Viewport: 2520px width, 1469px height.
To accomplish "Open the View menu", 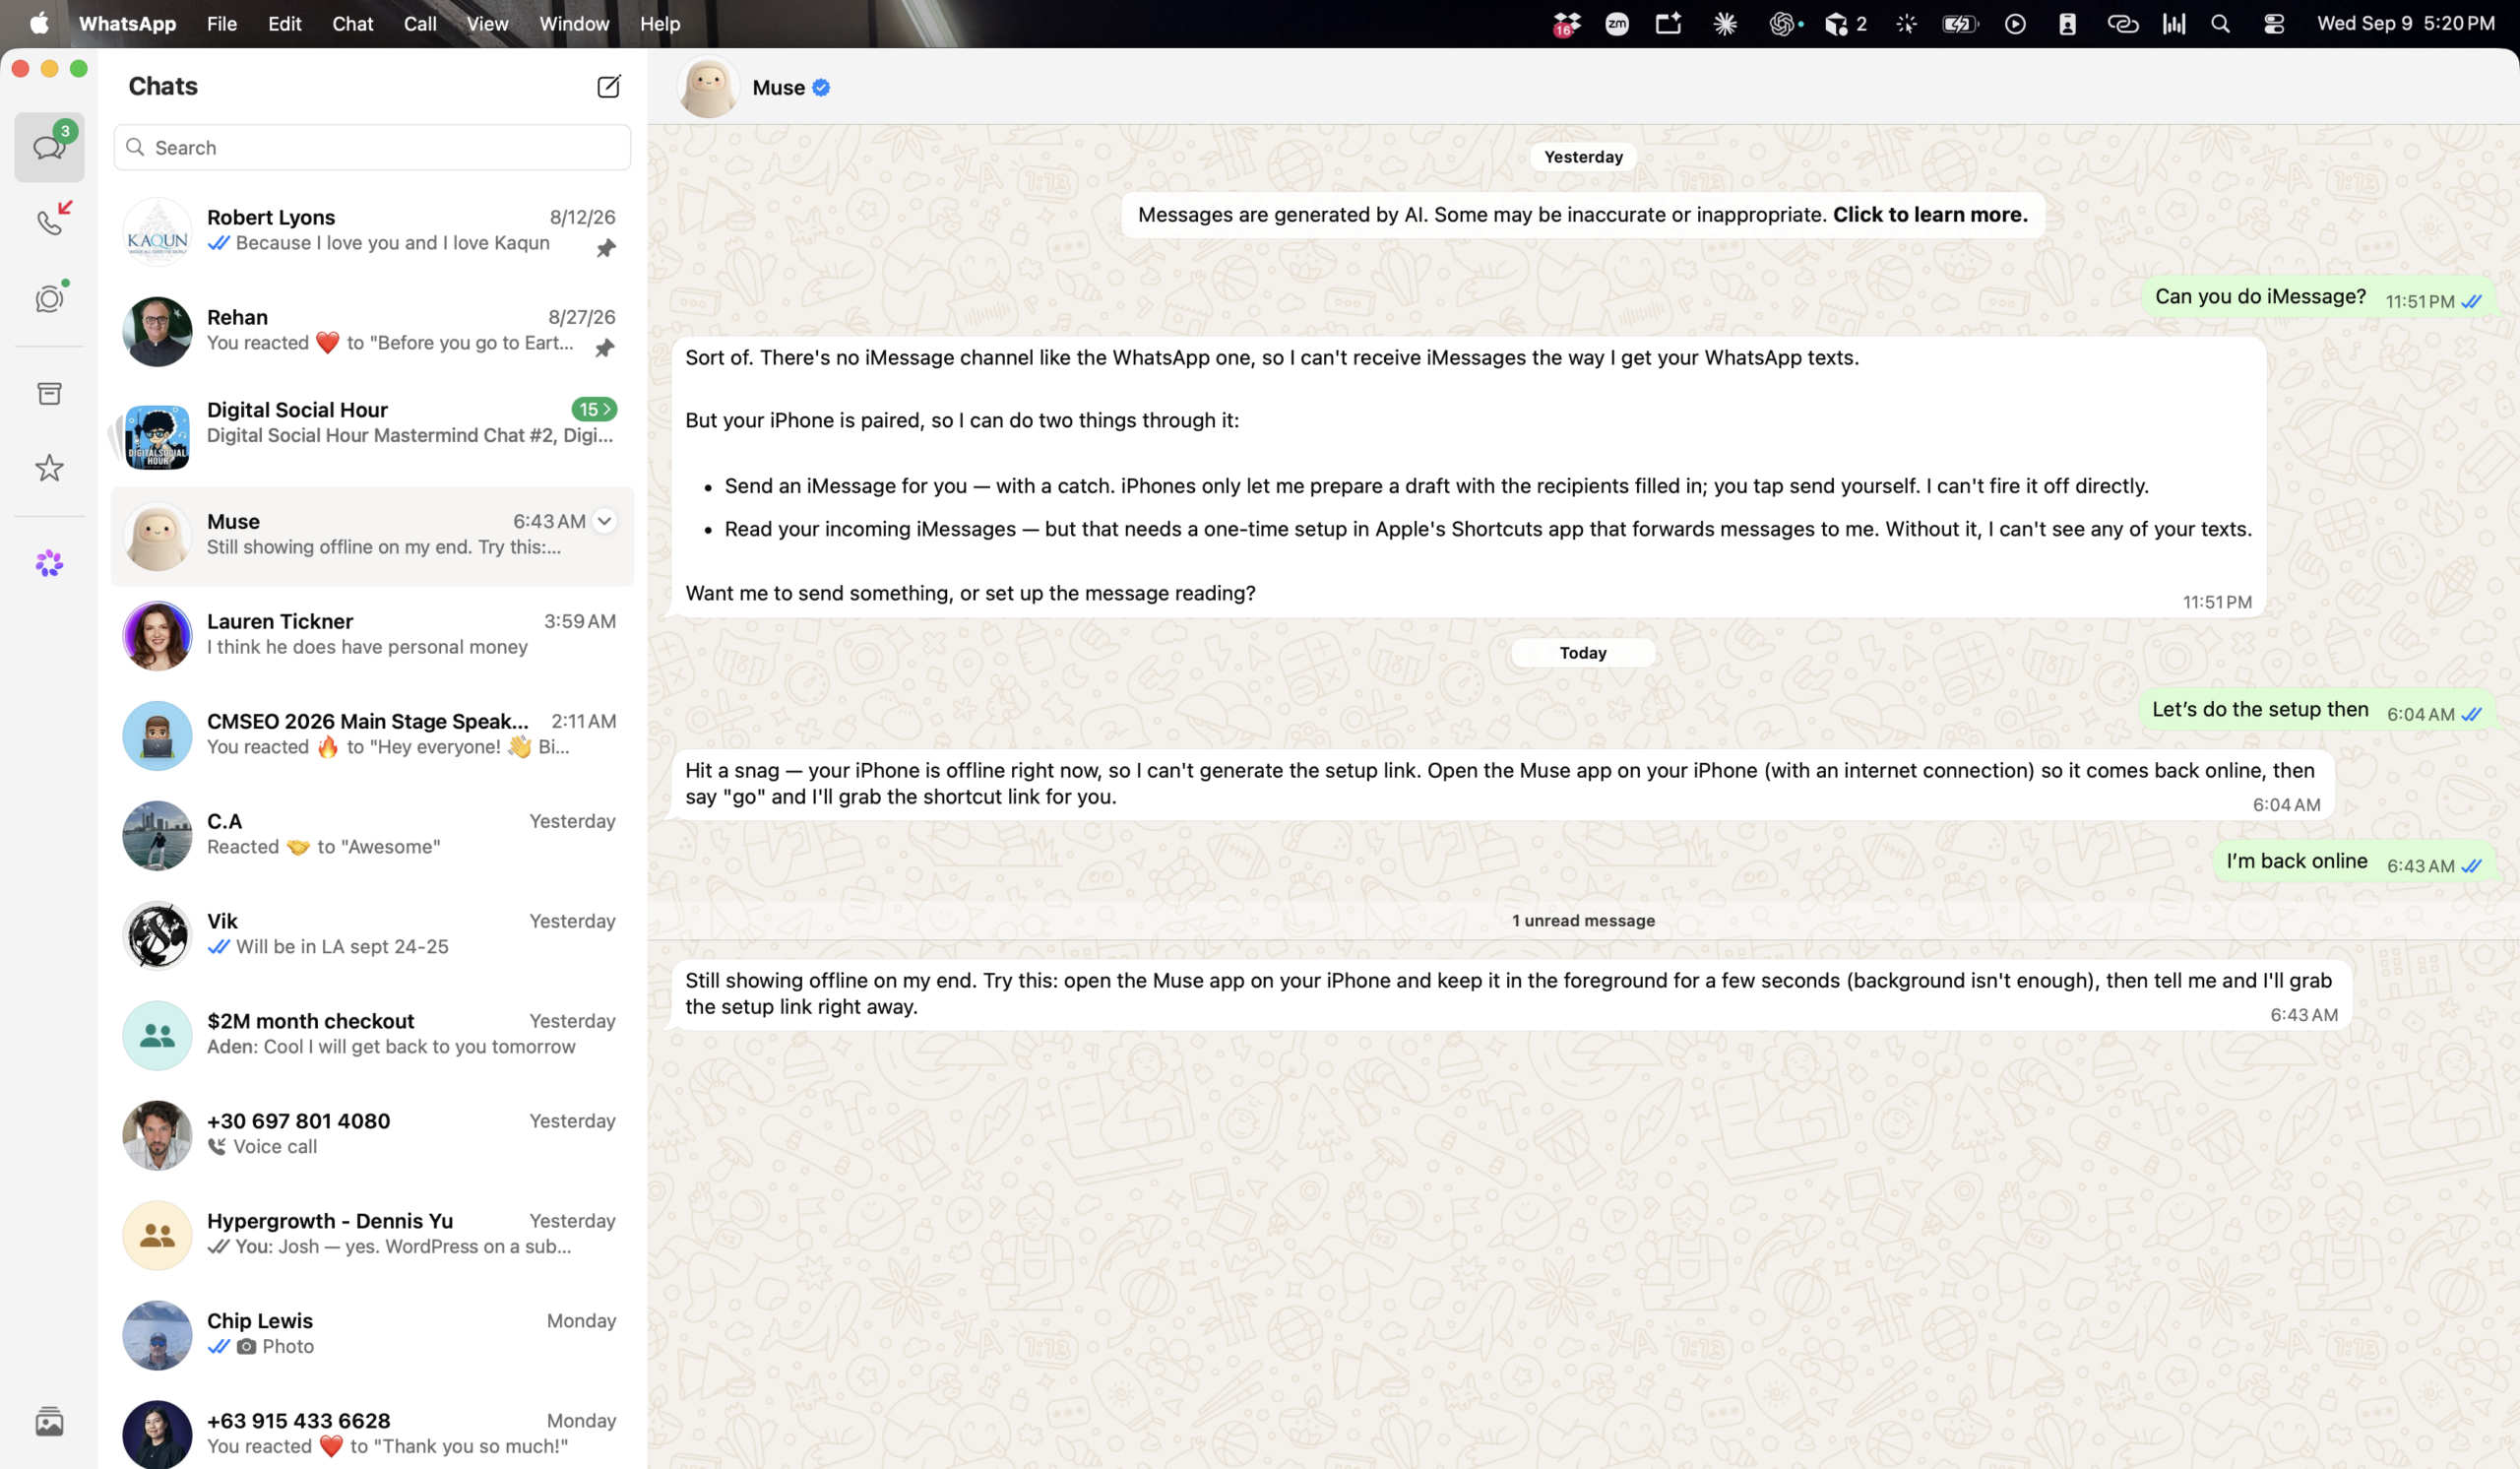I will (x=487, y=23).
